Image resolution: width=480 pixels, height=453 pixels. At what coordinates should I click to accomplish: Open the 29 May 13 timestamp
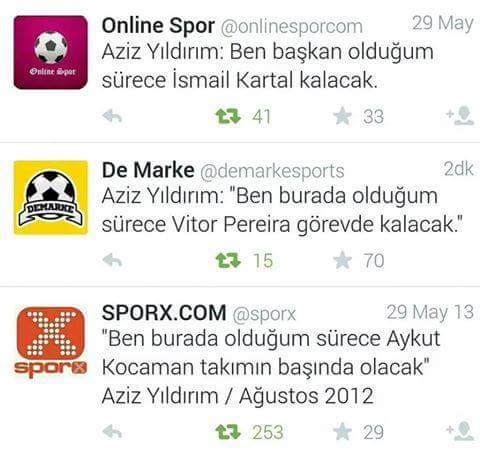pyautogui.click(x=430, y=313)
